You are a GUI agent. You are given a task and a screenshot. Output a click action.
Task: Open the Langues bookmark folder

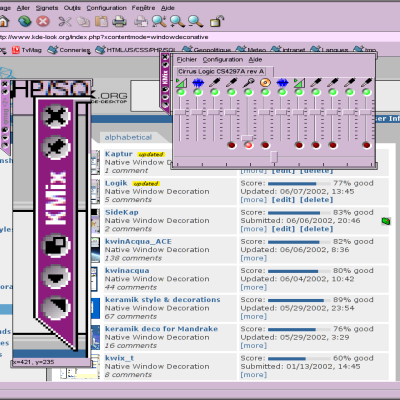click(329, 50)
